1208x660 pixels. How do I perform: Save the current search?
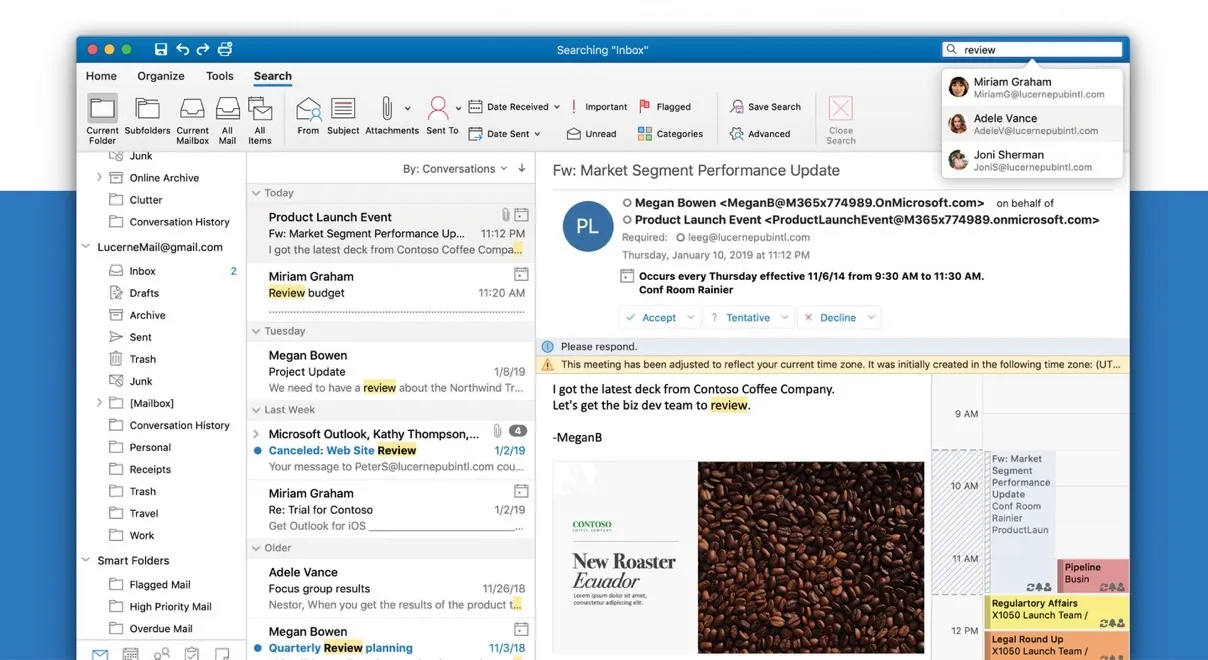click(x=766, y=106)
